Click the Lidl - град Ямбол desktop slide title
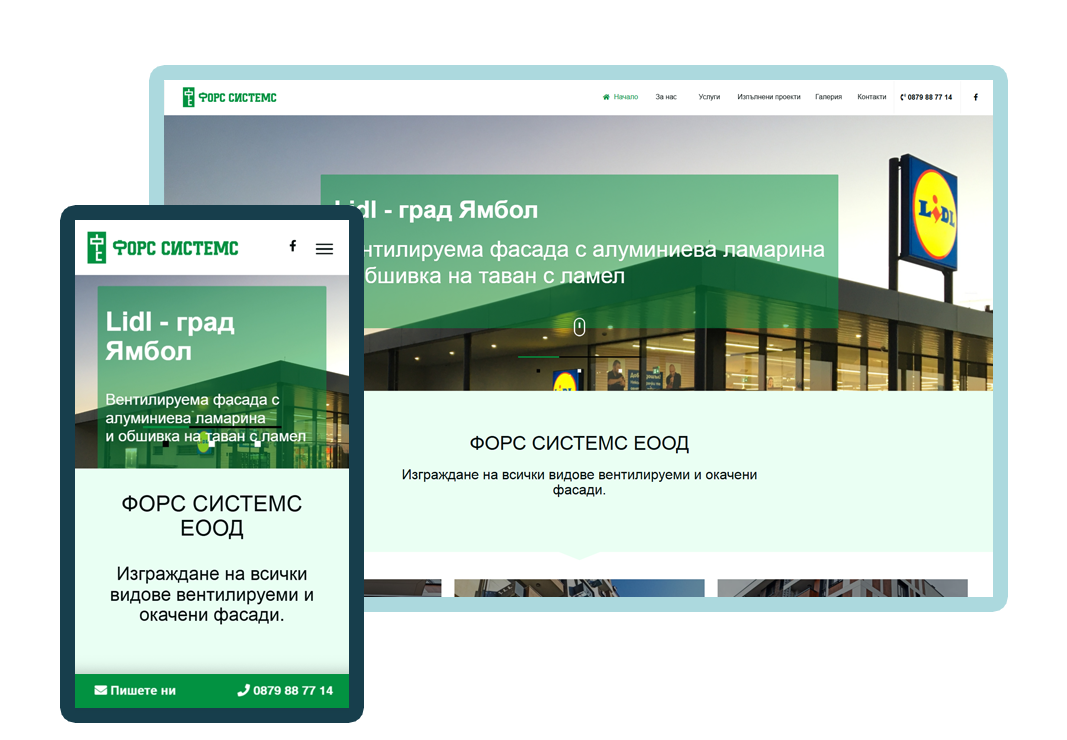Viewport: 1067px width, 740px height. click(436, 210)
